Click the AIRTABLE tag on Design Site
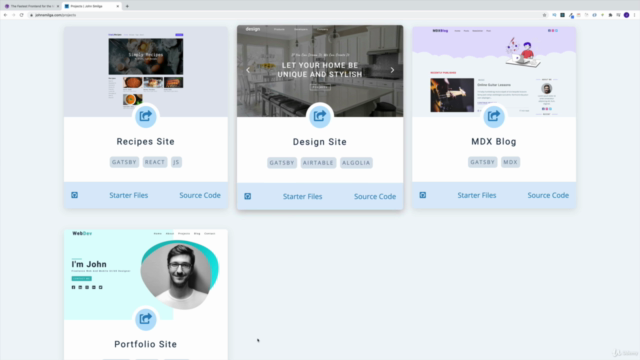The image size is (640, 360). 318,163
